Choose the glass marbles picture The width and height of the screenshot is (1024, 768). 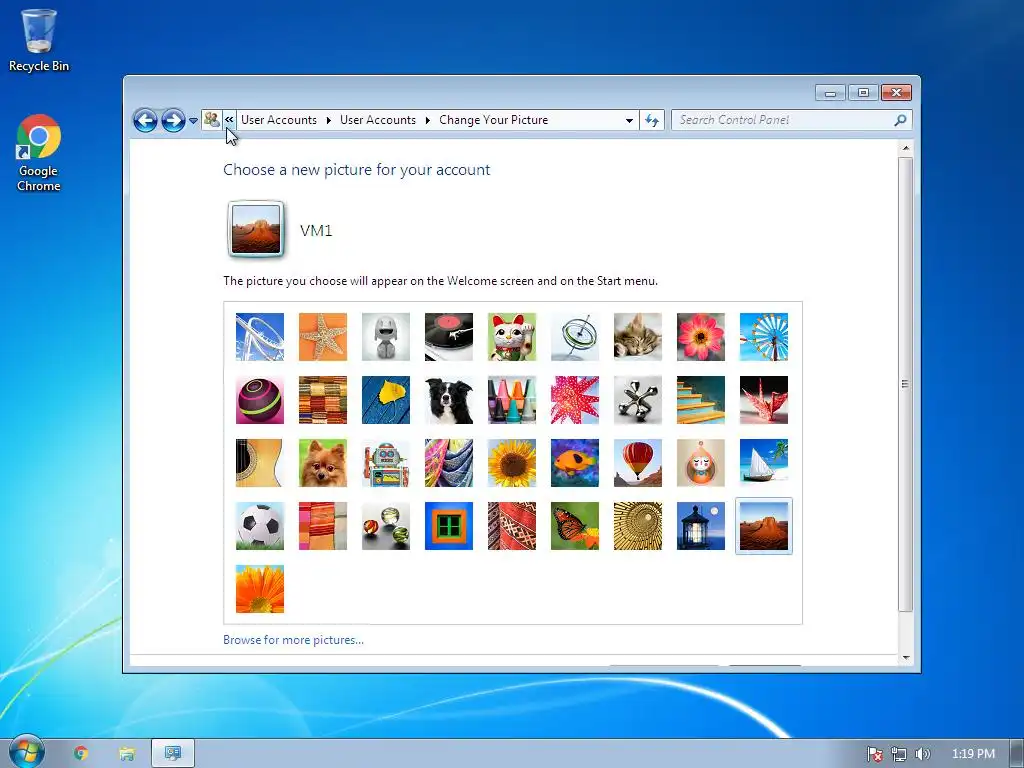click(x=386, y=526)
